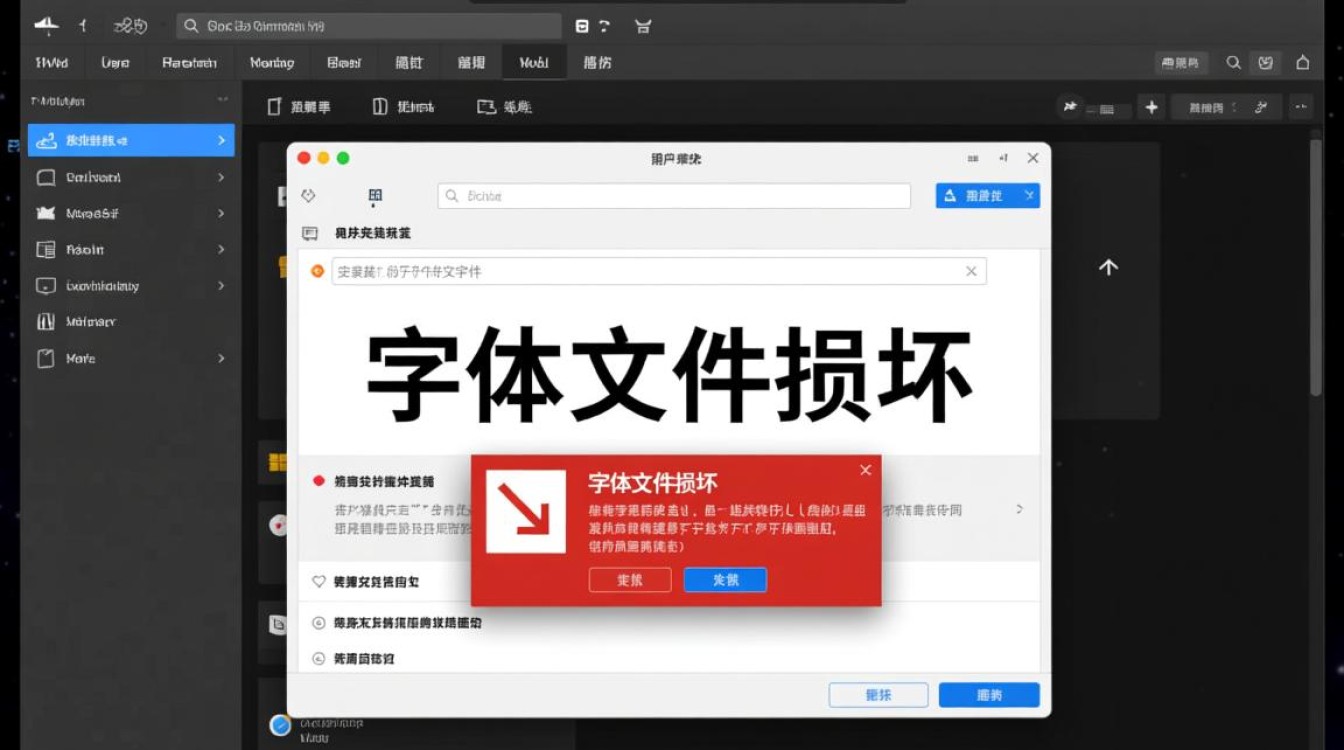The image size is (1344, 750).
Task: Click the blue circle icon at bottom left
Action: (x=280, y=726)
